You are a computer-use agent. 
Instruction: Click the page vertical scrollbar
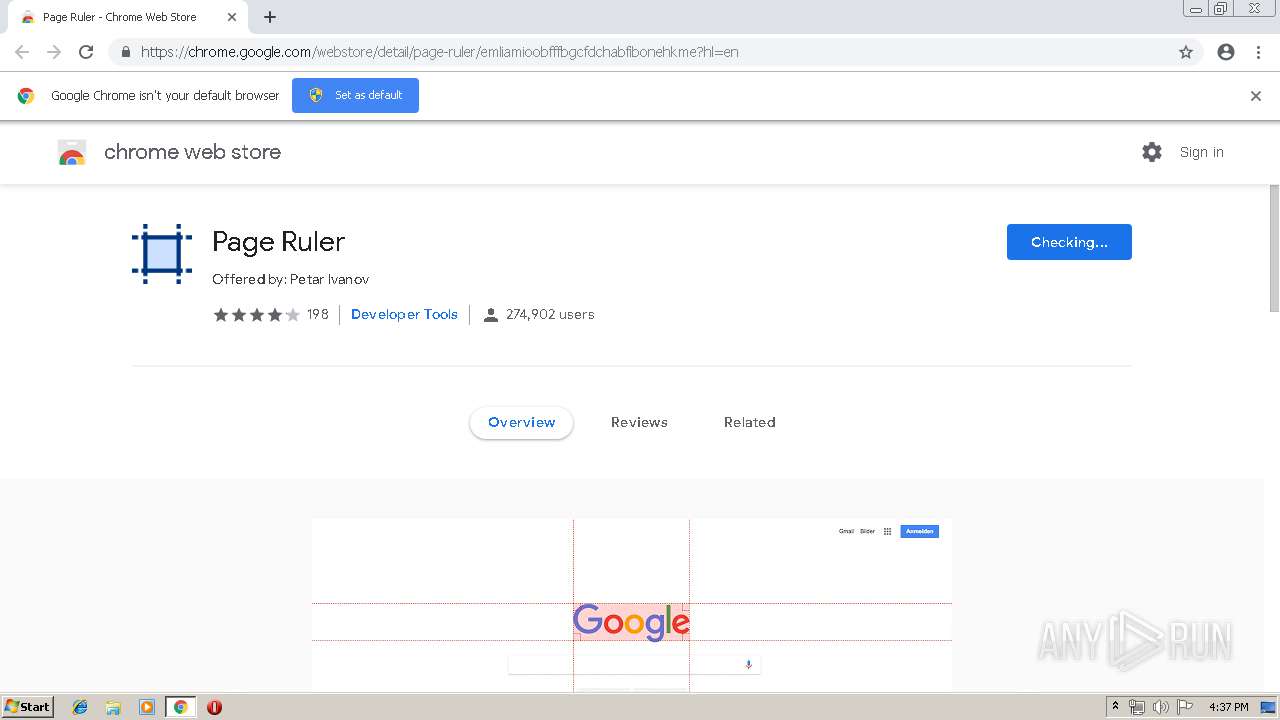[1274, 248]
